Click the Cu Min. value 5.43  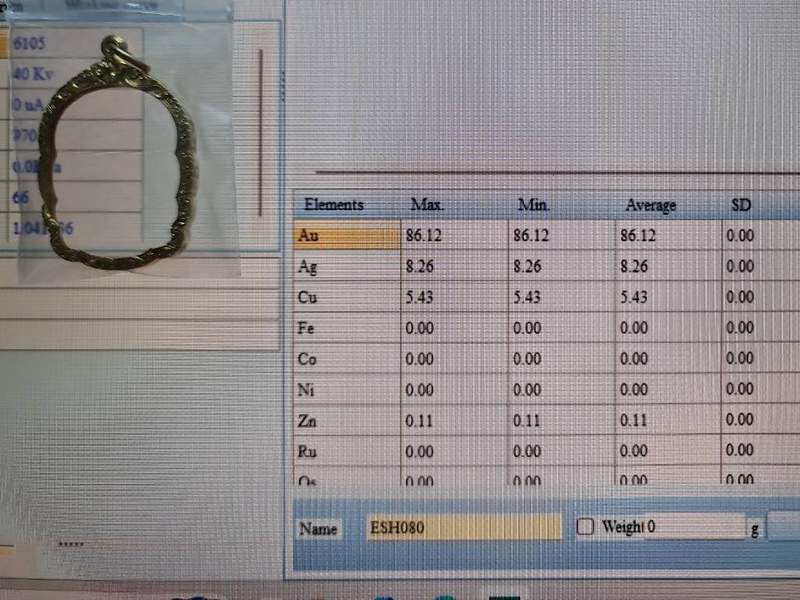pyautogui.click(x=528, y=298)
